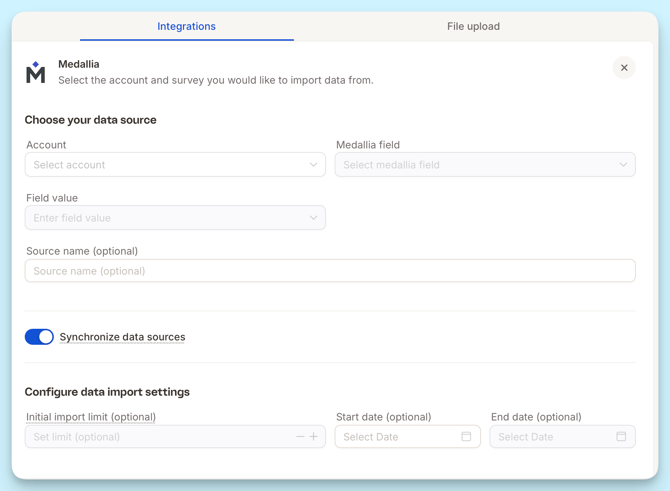Open the Start date calendar icon

pyautogui.click(x=466, y=437)
